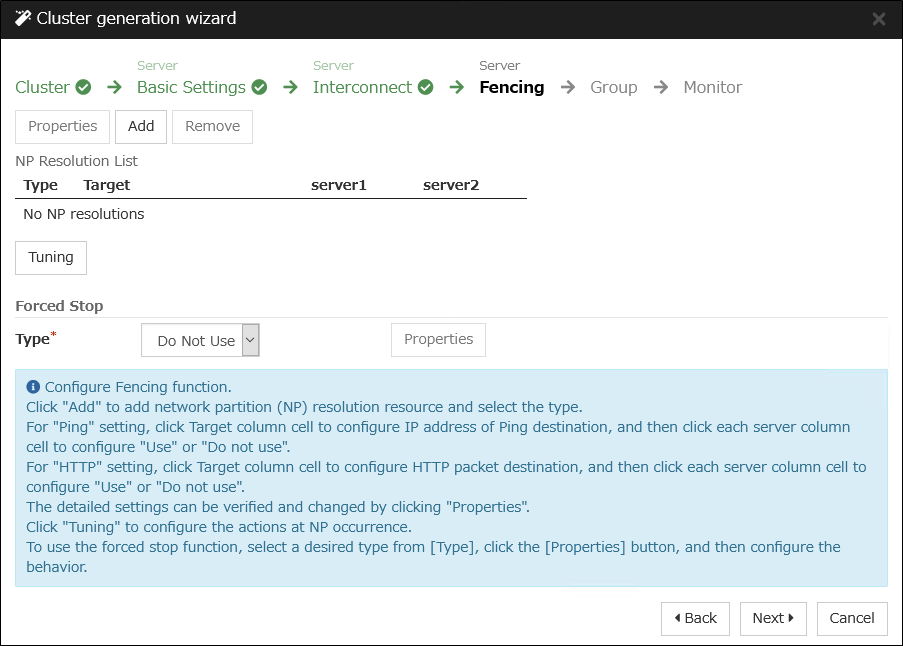
Task: Click the green checkmark beside Interconnect
Action: pyautogui.click(x=426, y=87)
